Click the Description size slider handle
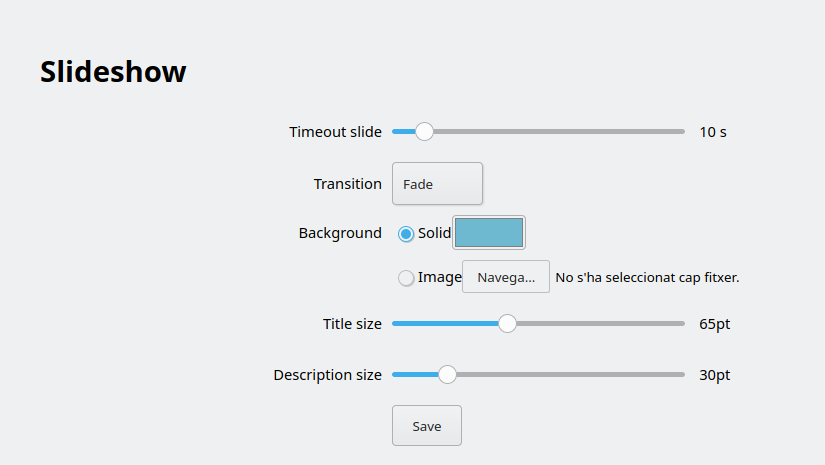The width and height of the screenshot is (825, 465). [x=447, y=375]
